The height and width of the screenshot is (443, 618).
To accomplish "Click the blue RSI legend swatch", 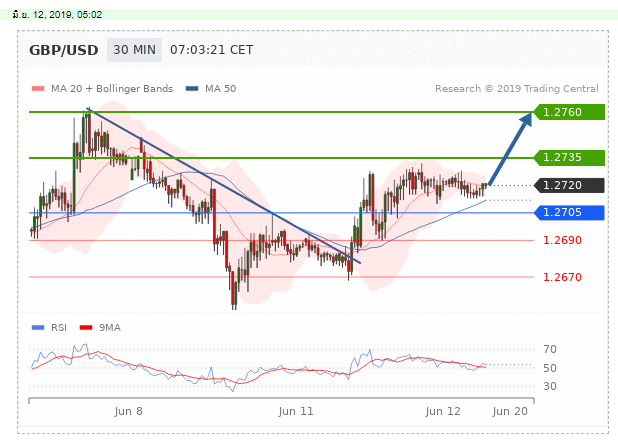I will [x=38, y=328].
